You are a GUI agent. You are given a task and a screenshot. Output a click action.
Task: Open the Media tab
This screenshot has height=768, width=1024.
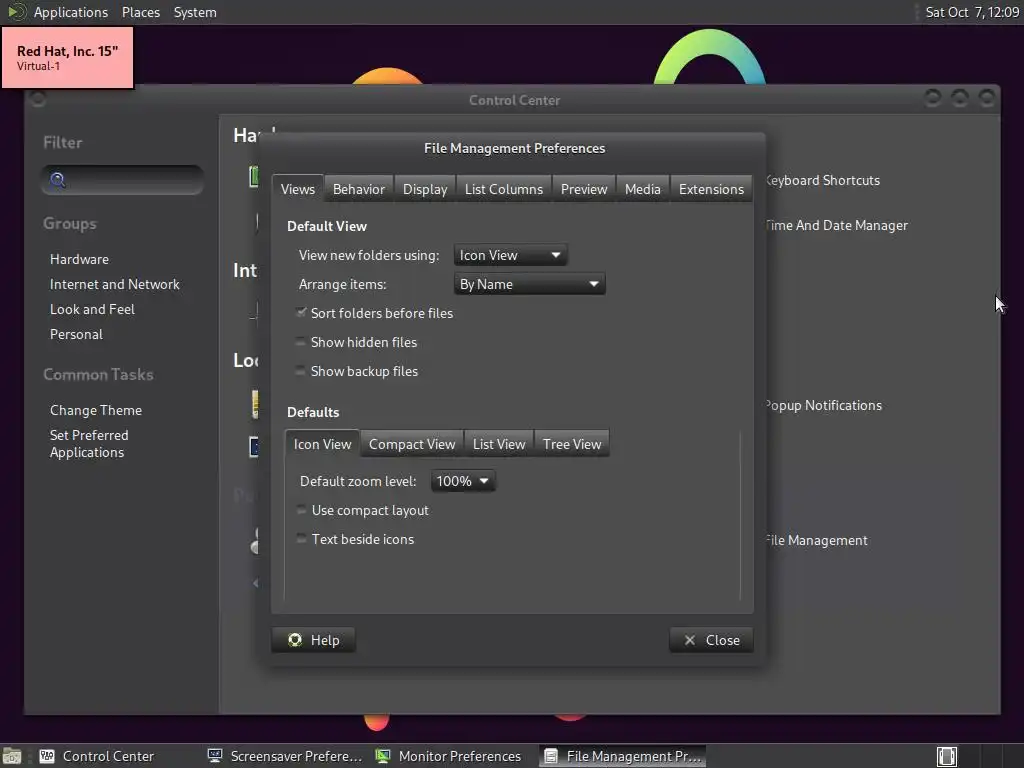tap(643, 189)
